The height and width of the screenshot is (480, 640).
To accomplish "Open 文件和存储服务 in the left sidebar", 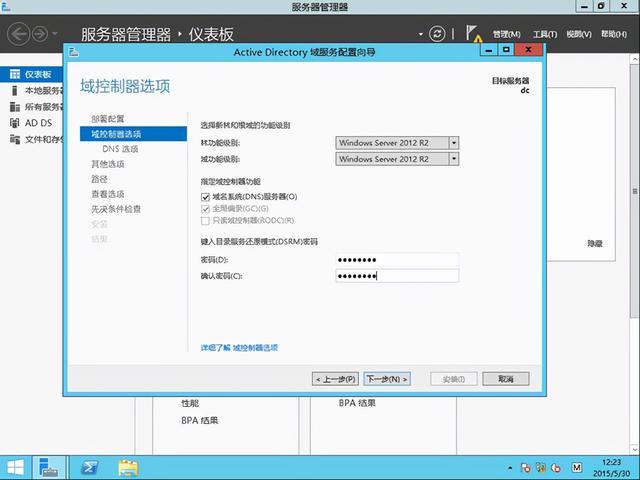I will click(36, 139).
